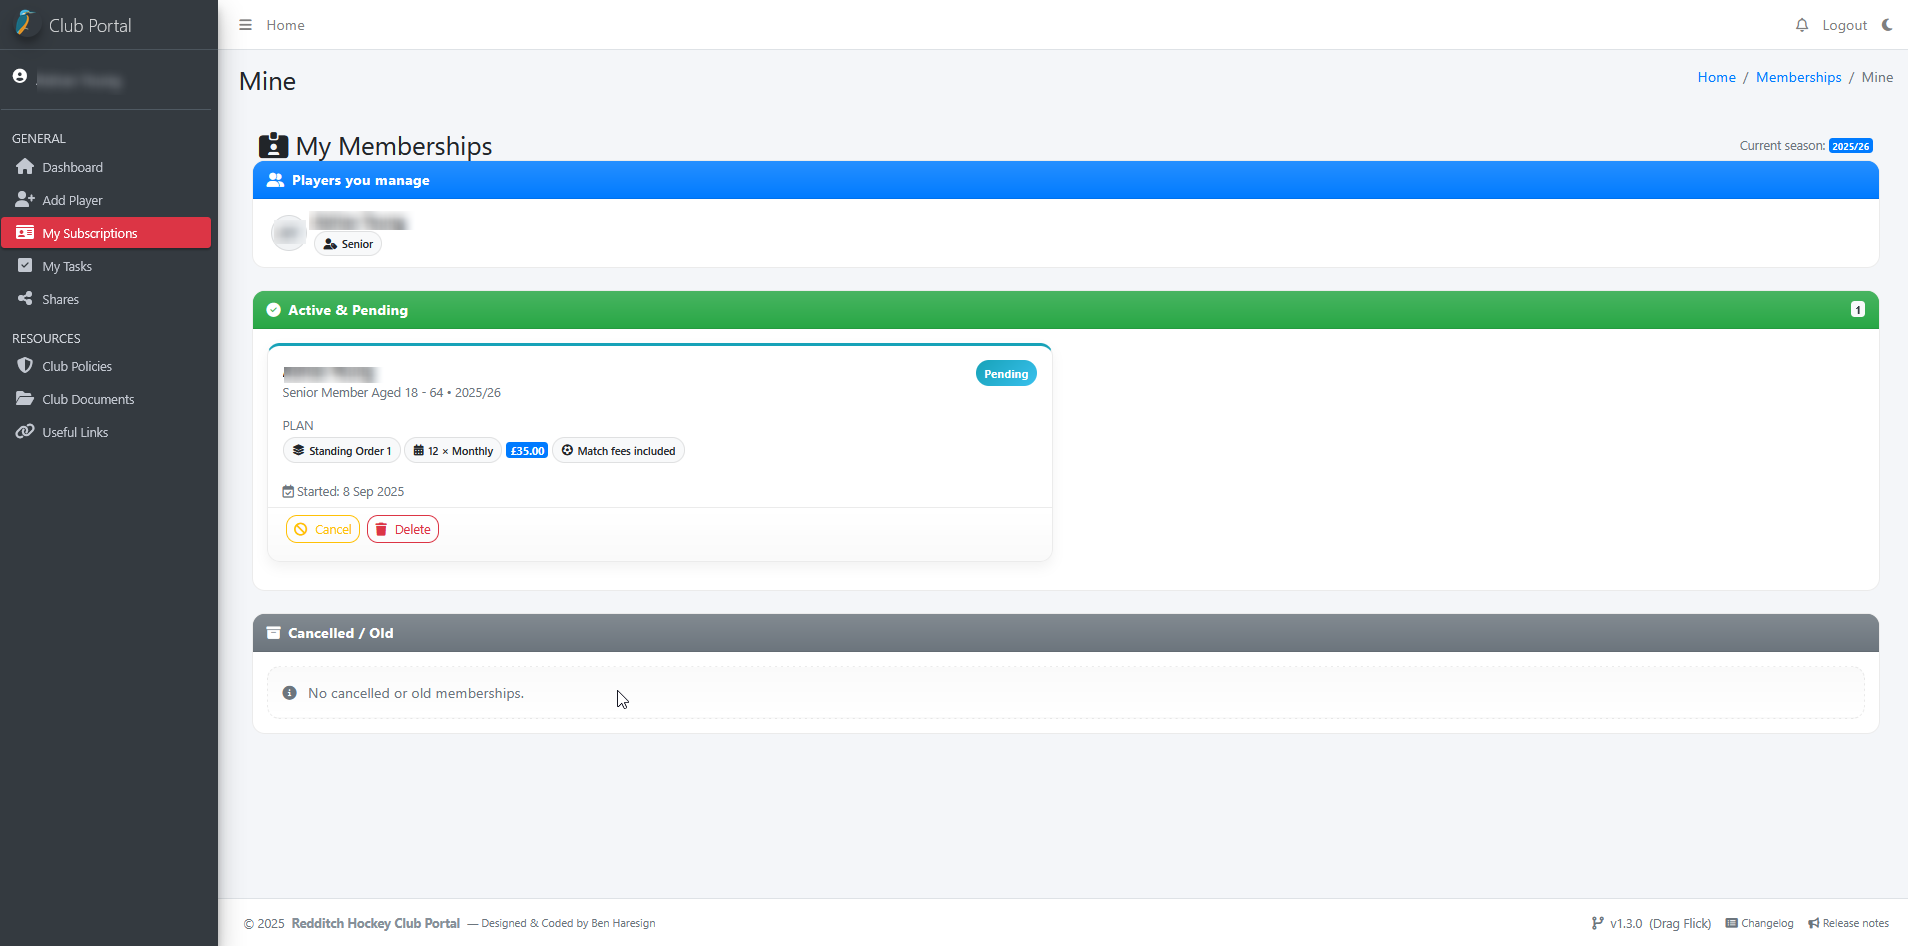Open Release notes in footer

click(1848, 923)
